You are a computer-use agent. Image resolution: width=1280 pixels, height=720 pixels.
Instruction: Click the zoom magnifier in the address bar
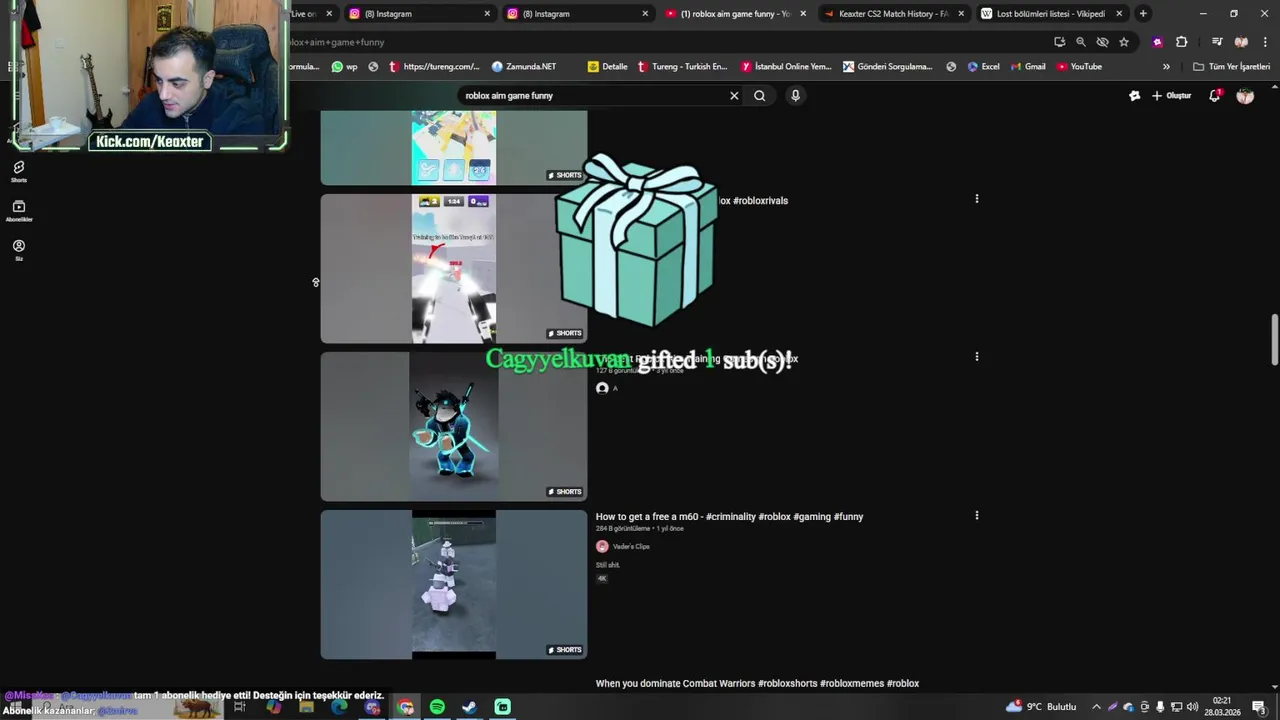[x=1081, y=42]
